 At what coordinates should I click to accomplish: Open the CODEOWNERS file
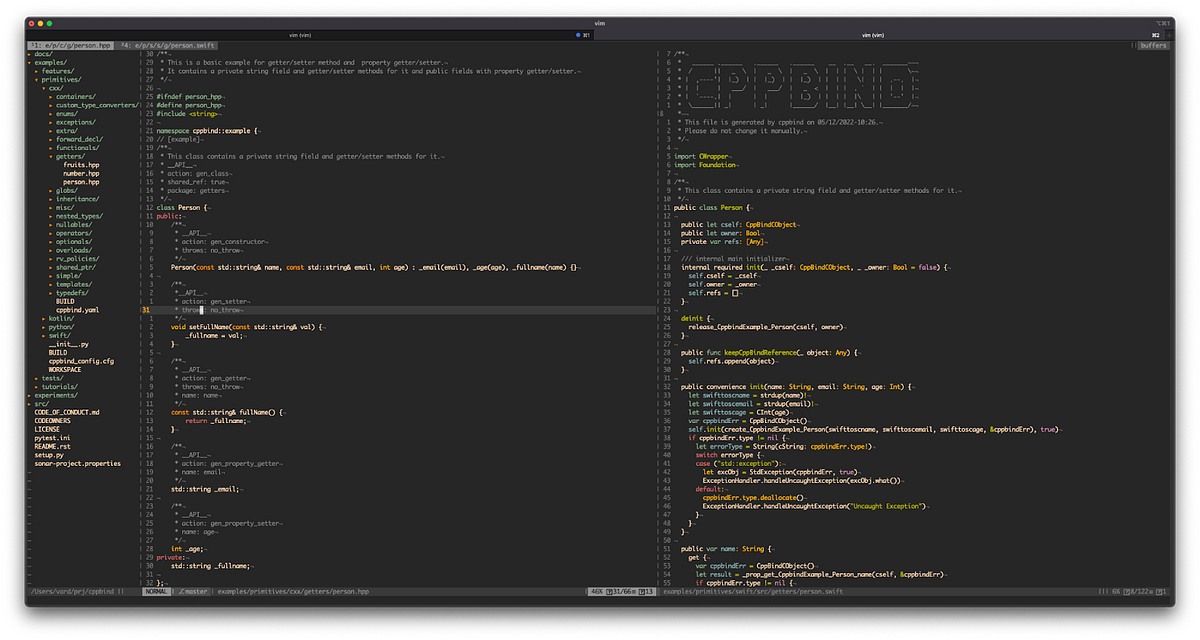53,421
